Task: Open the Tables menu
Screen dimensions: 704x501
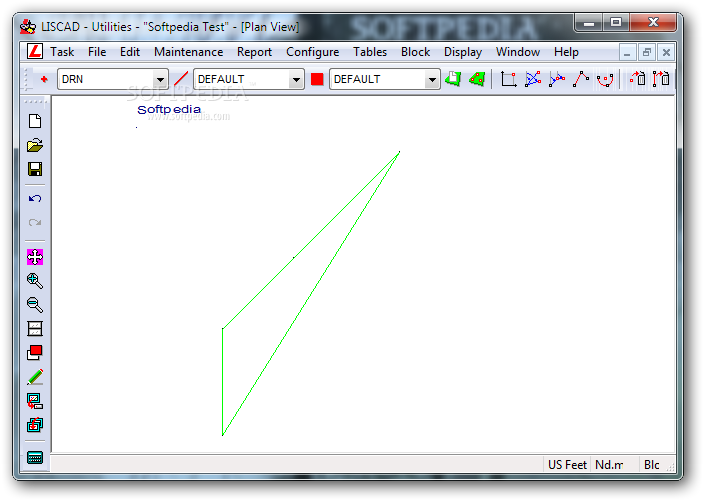Action: click(x=370, y=52)
